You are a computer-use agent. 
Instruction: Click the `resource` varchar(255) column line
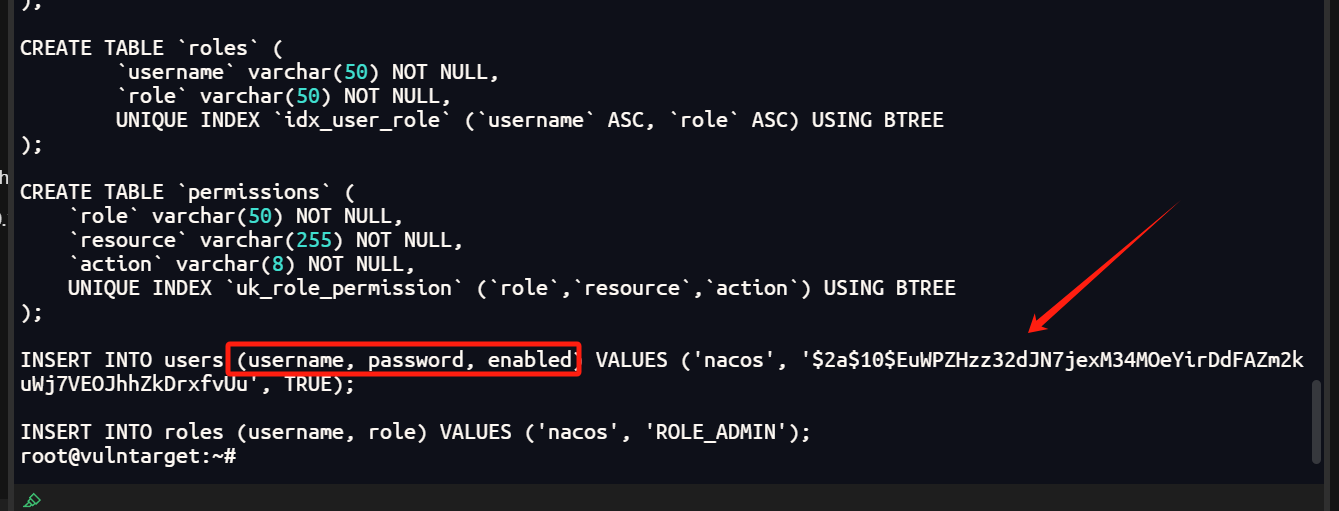coord(266,240)
